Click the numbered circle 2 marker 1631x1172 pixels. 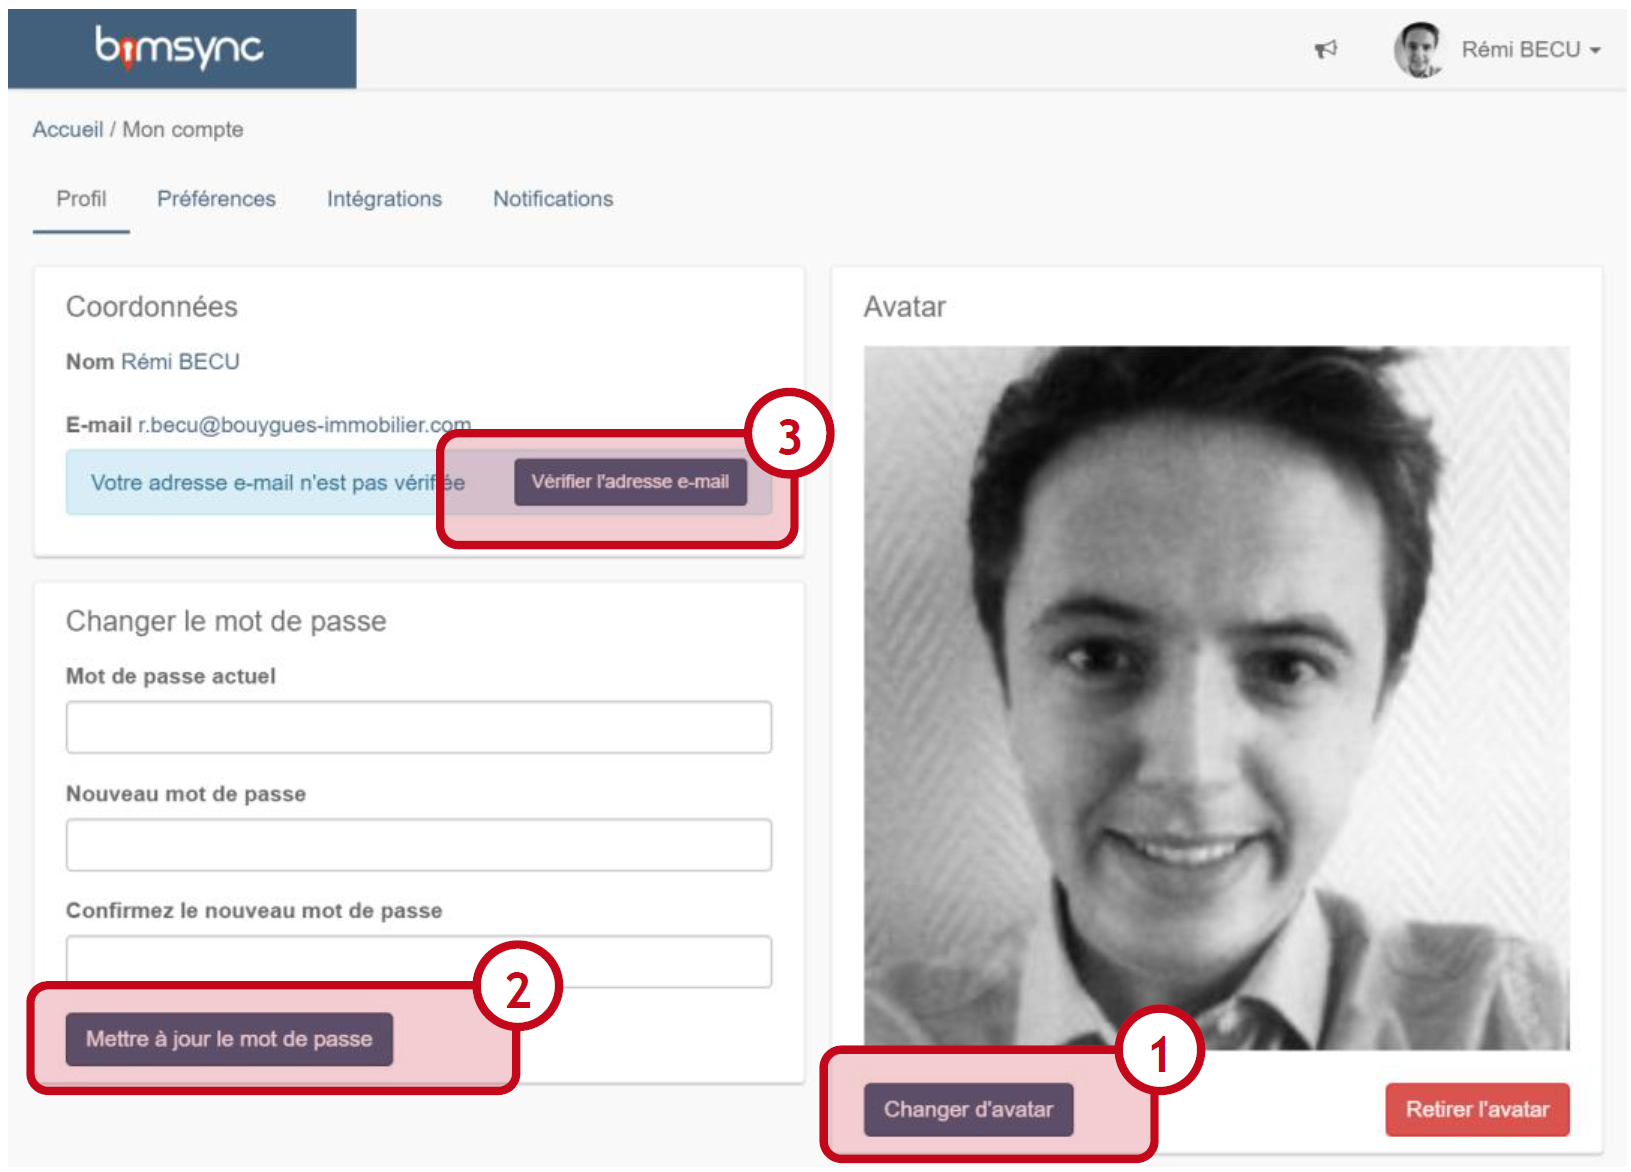[517, 989]
